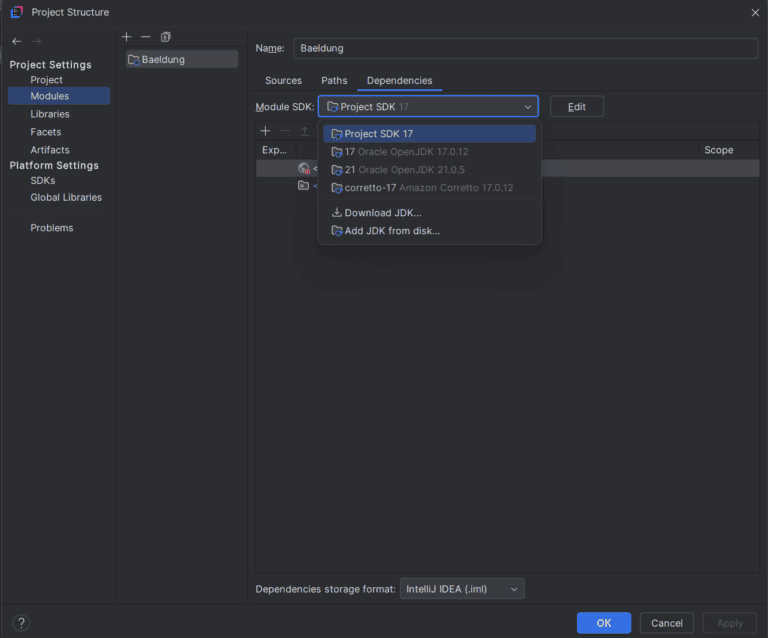Add a new module with plus icon

point(127,37)
